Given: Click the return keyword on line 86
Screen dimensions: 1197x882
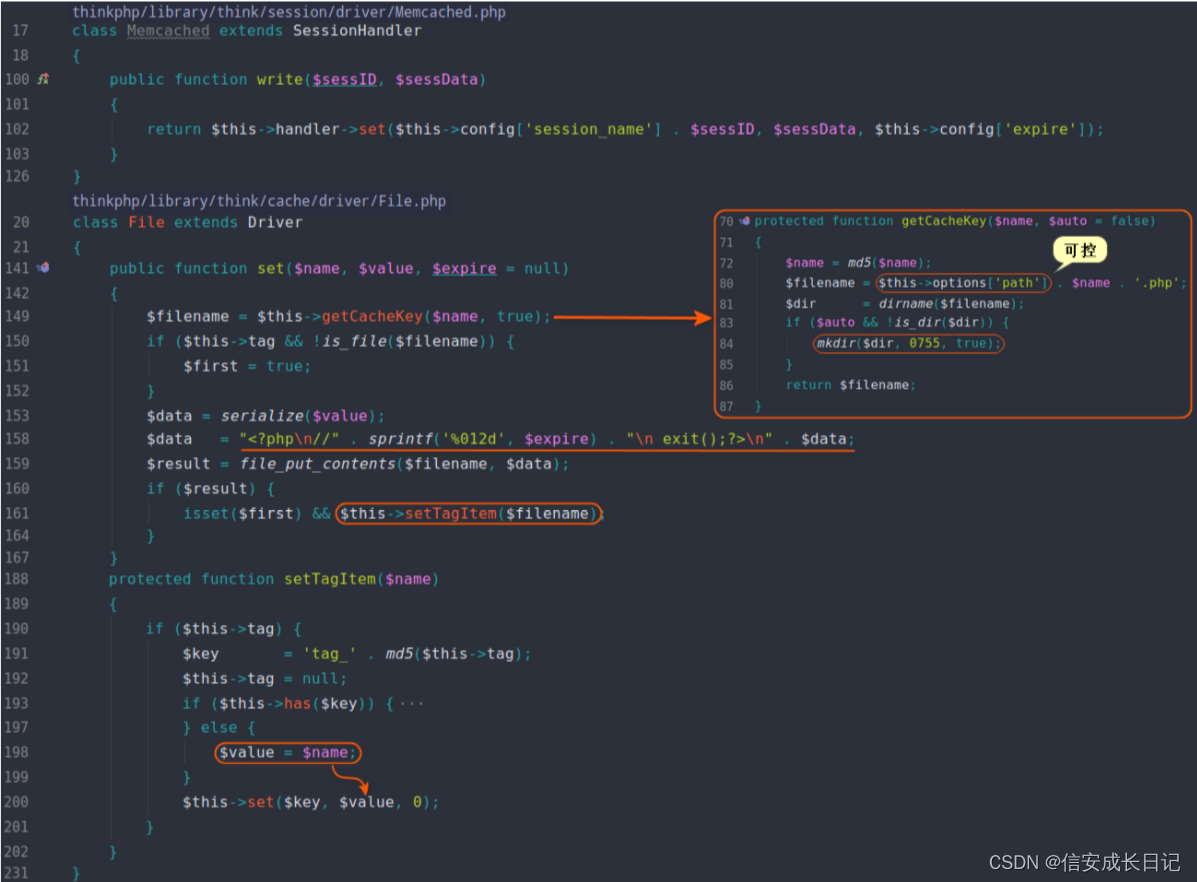Looking at the screenshot, I should (808, 385).
